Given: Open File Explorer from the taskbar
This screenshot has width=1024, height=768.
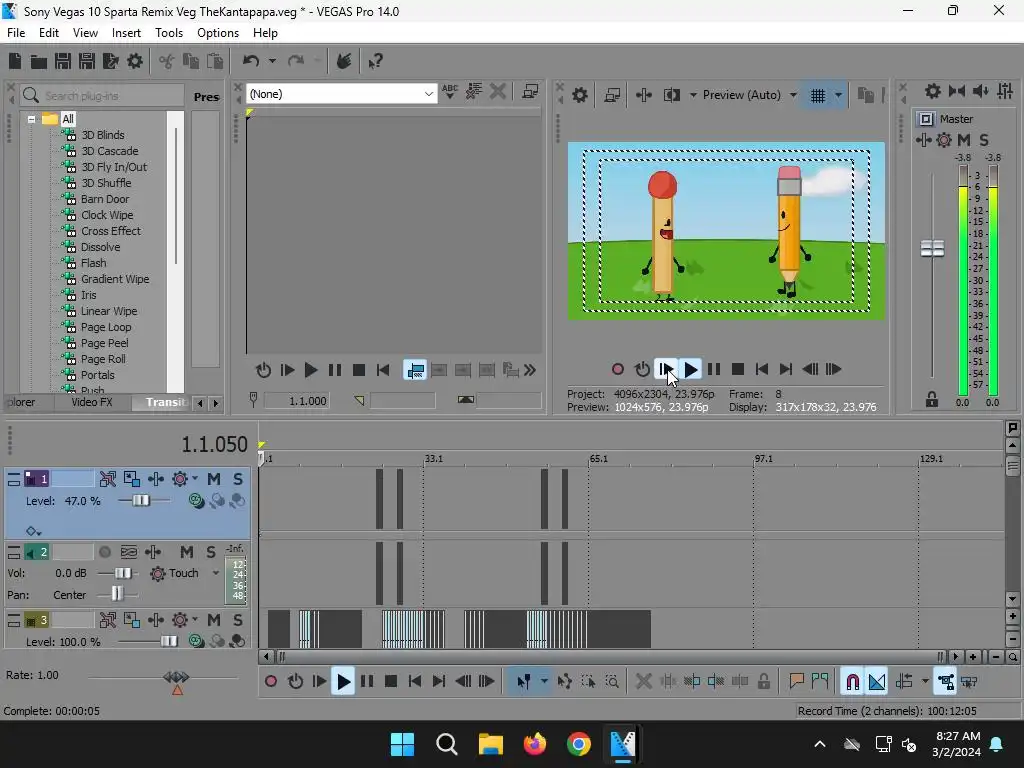Looking at the screenshot, I should pos(490,744).
